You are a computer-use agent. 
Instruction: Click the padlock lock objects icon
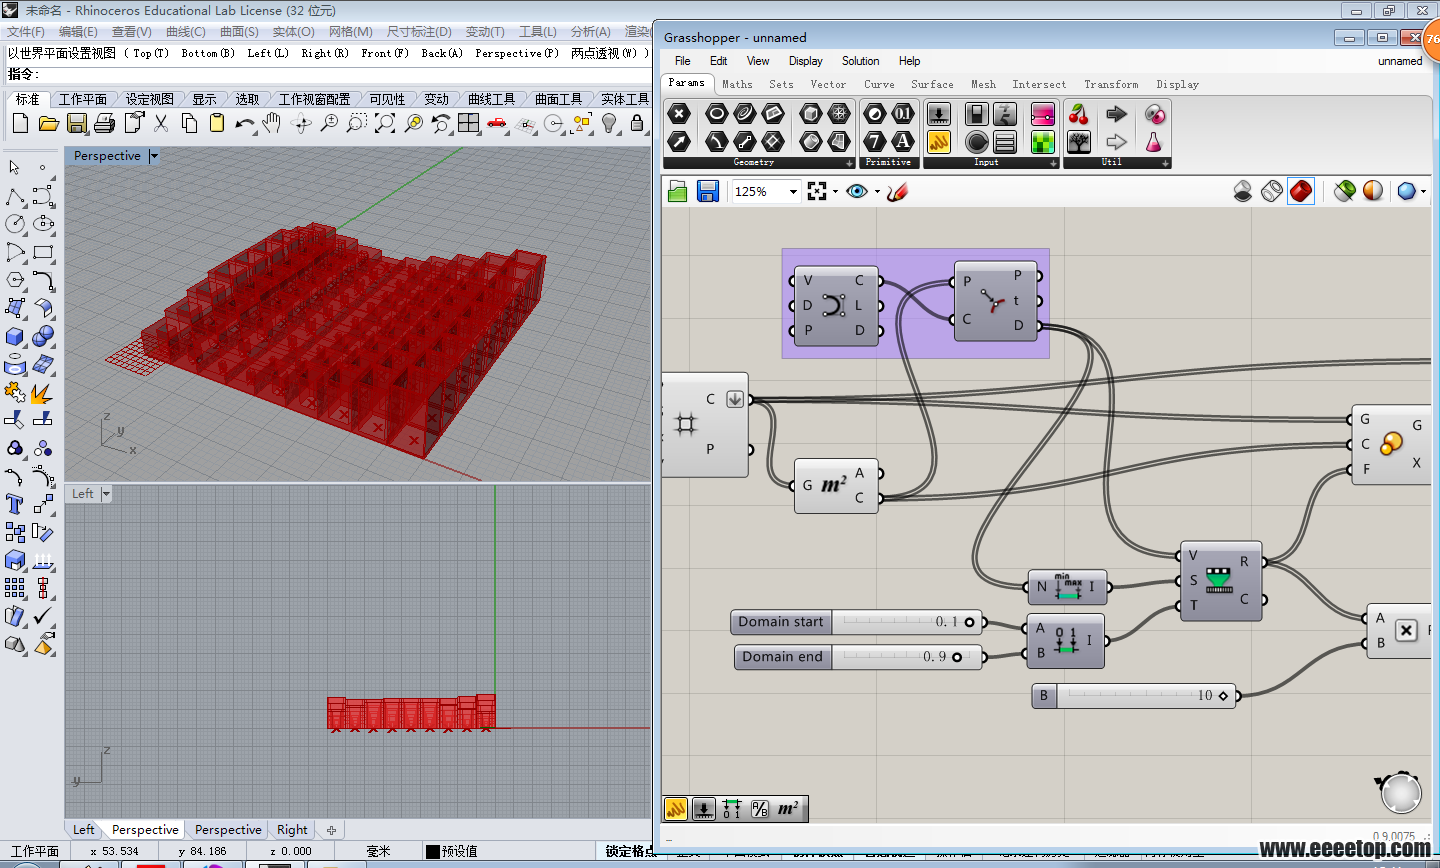(x=637, y=123)
